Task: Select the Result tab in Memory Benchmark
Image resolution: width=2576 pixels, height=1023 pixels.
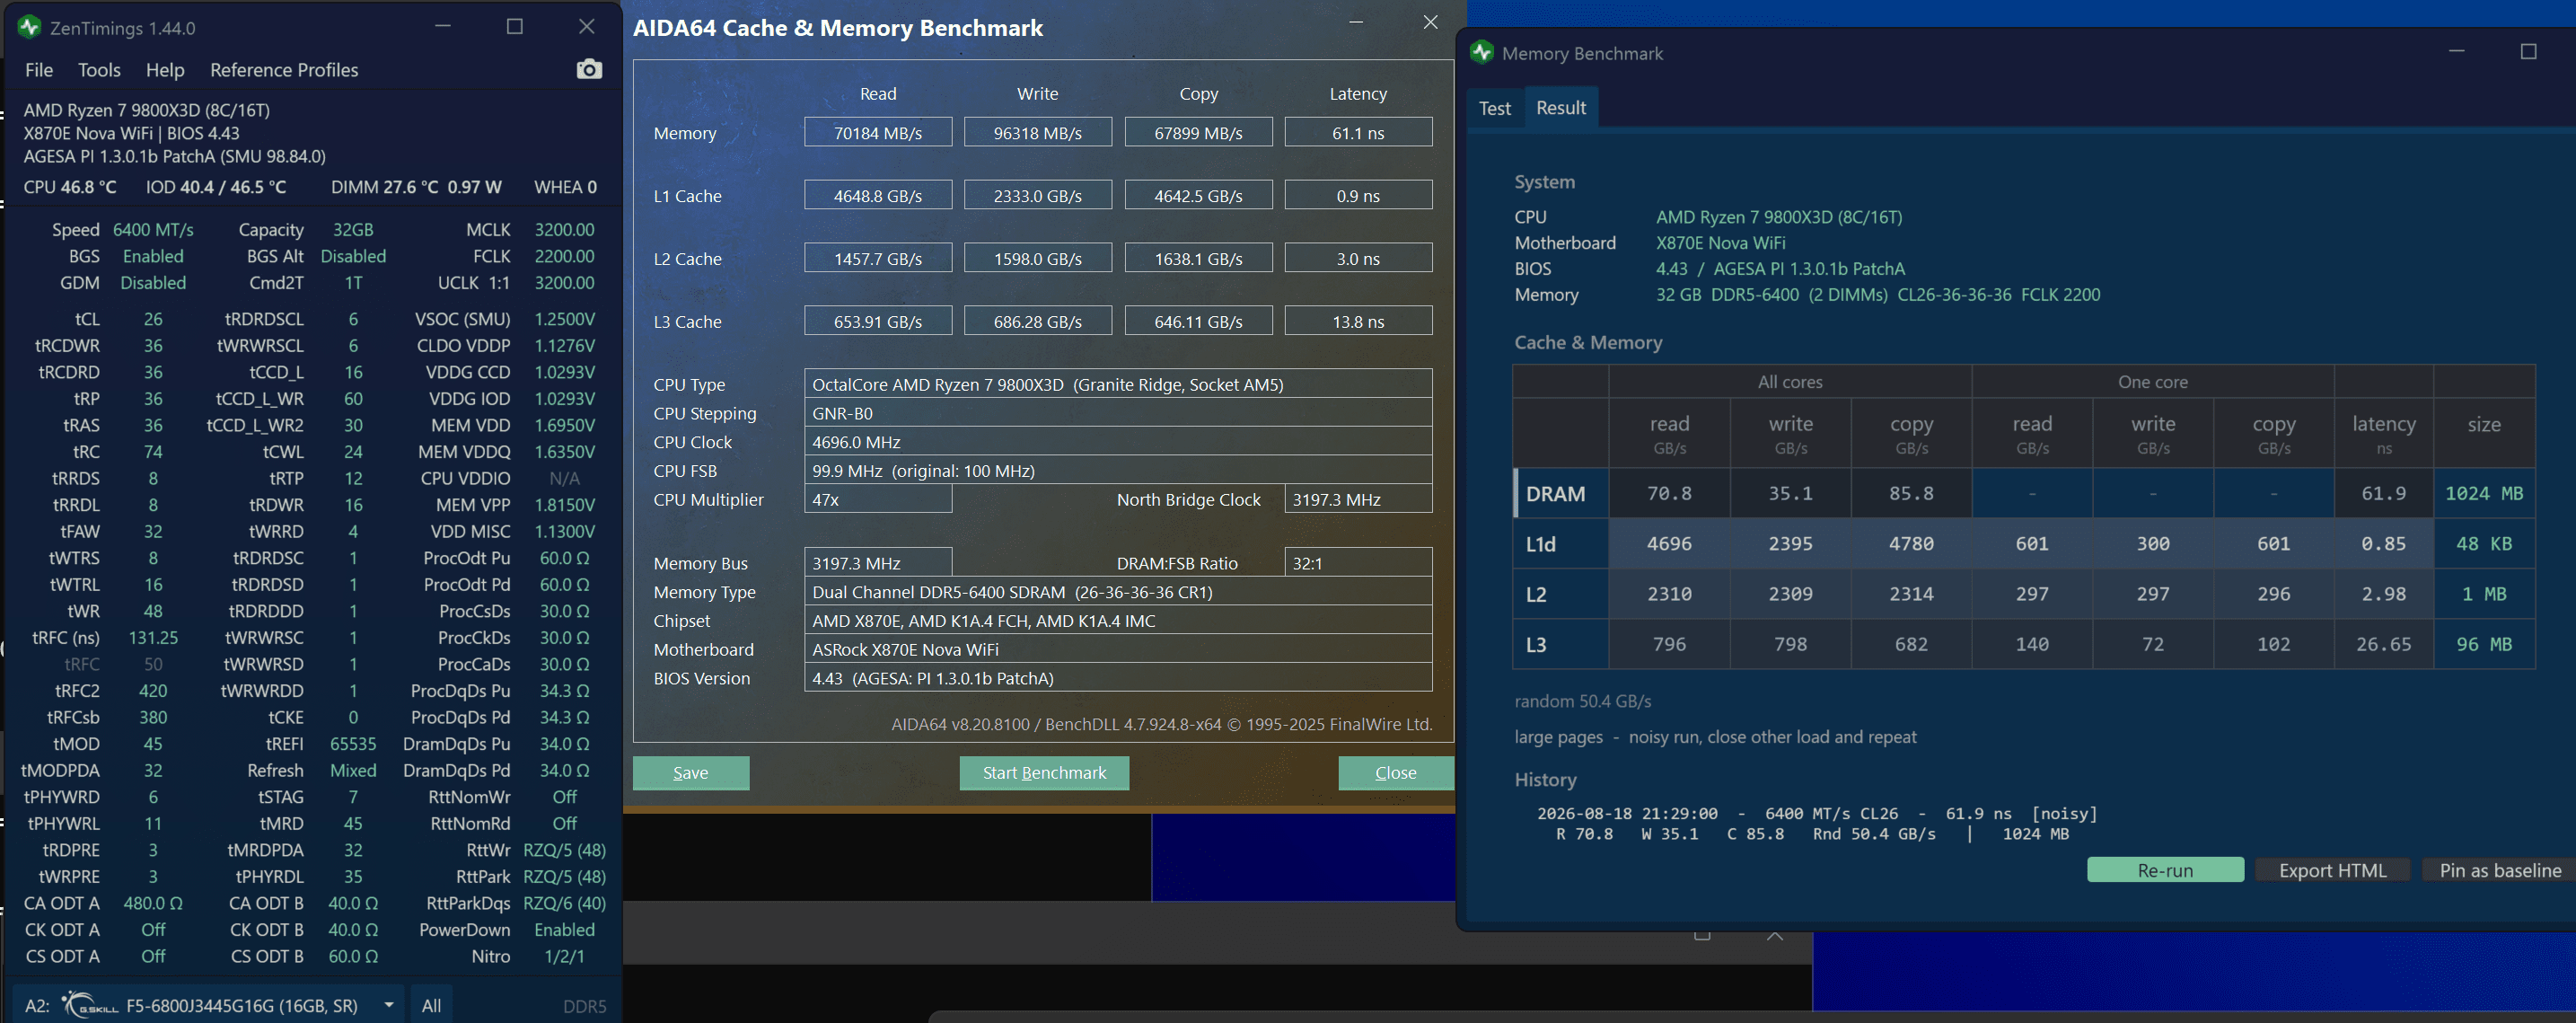Action: [1561, 107]
